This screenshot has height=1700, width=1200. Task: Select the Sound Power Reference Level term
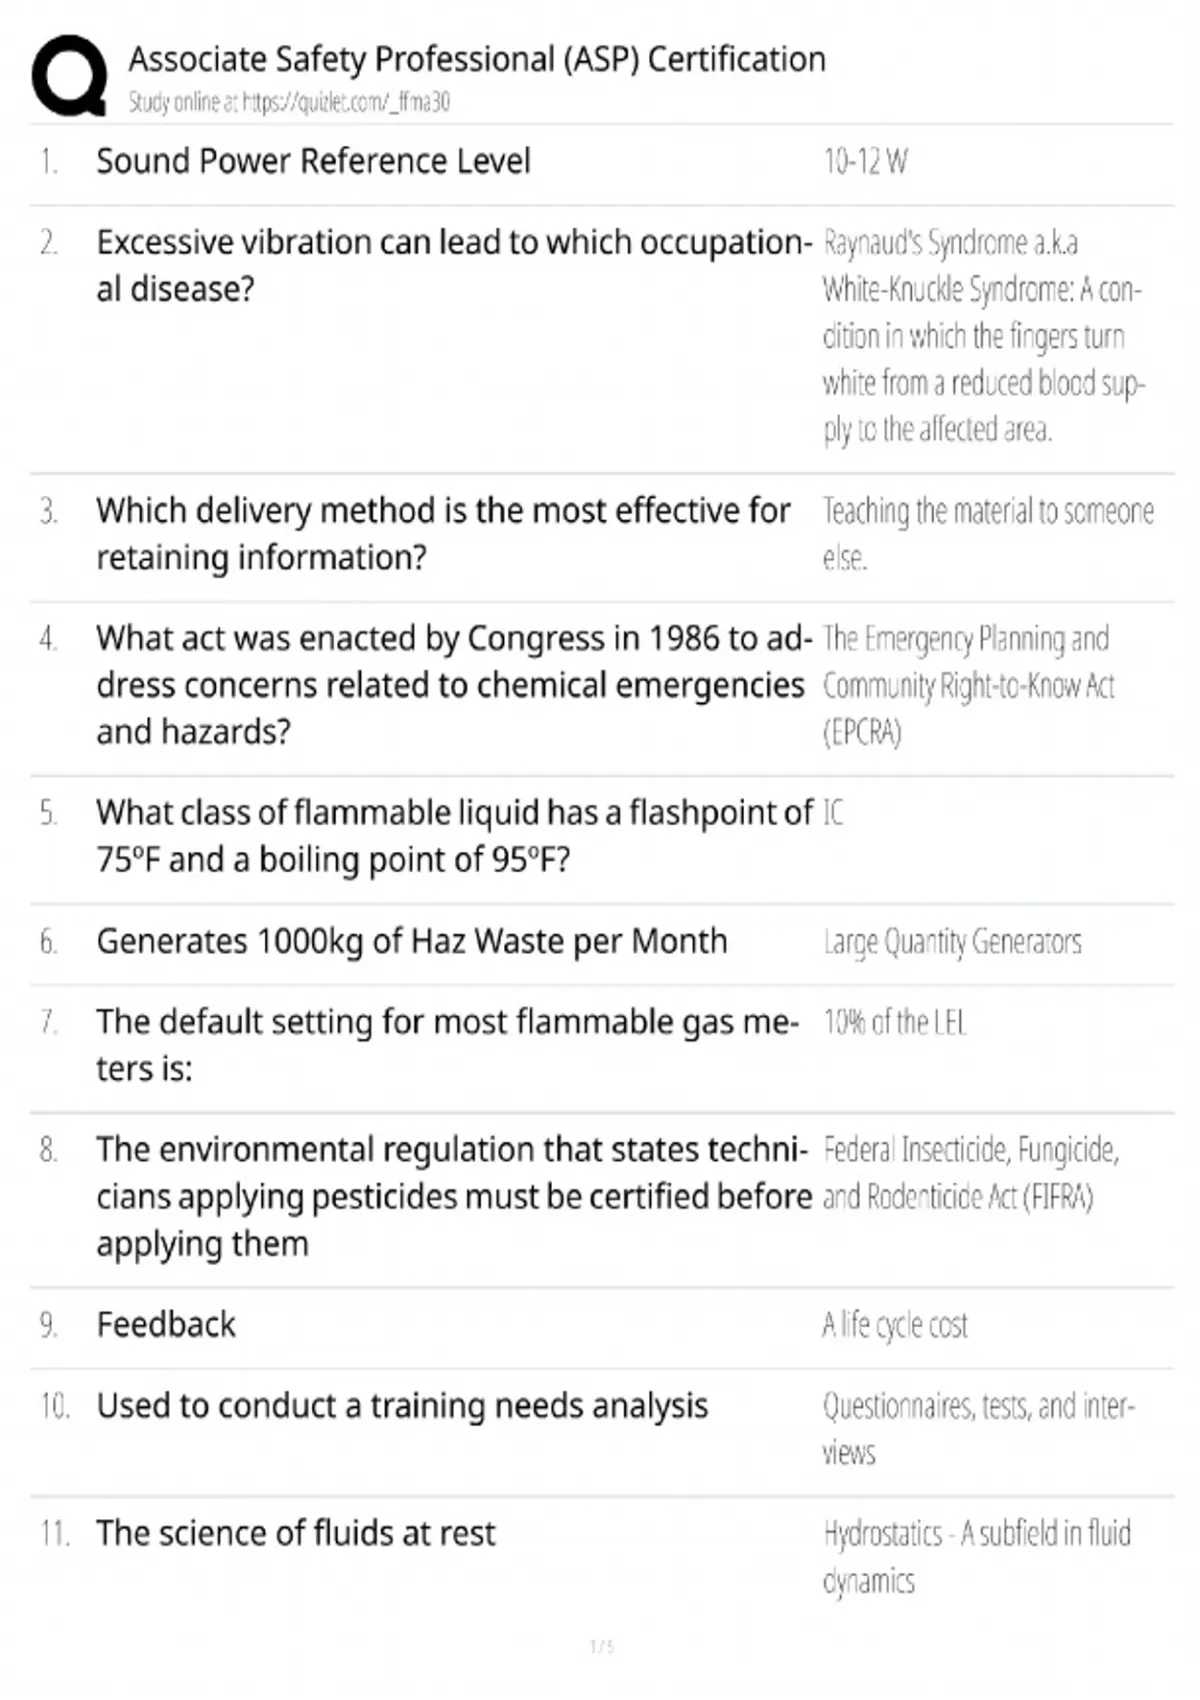pyautogui.click(x=313, y=161)
